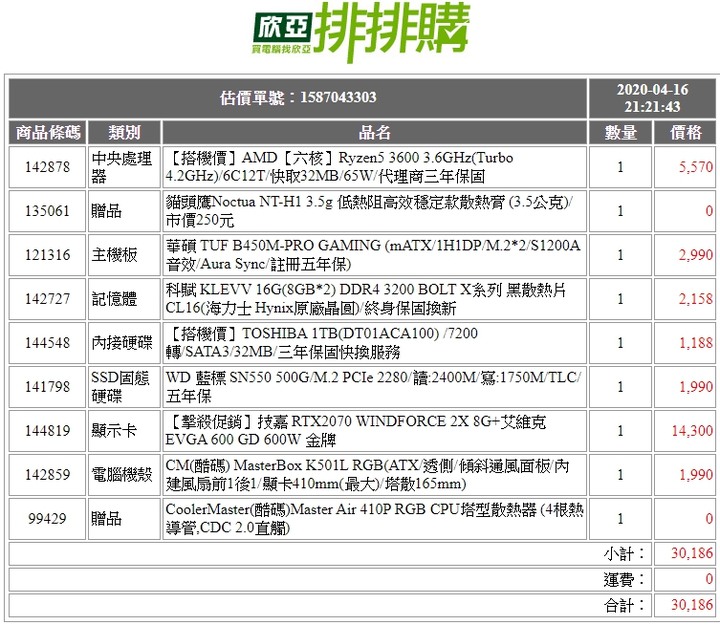Select category 內接硬碟
Viewport: 720px width, 625px height.
click(x=122, y=343)
